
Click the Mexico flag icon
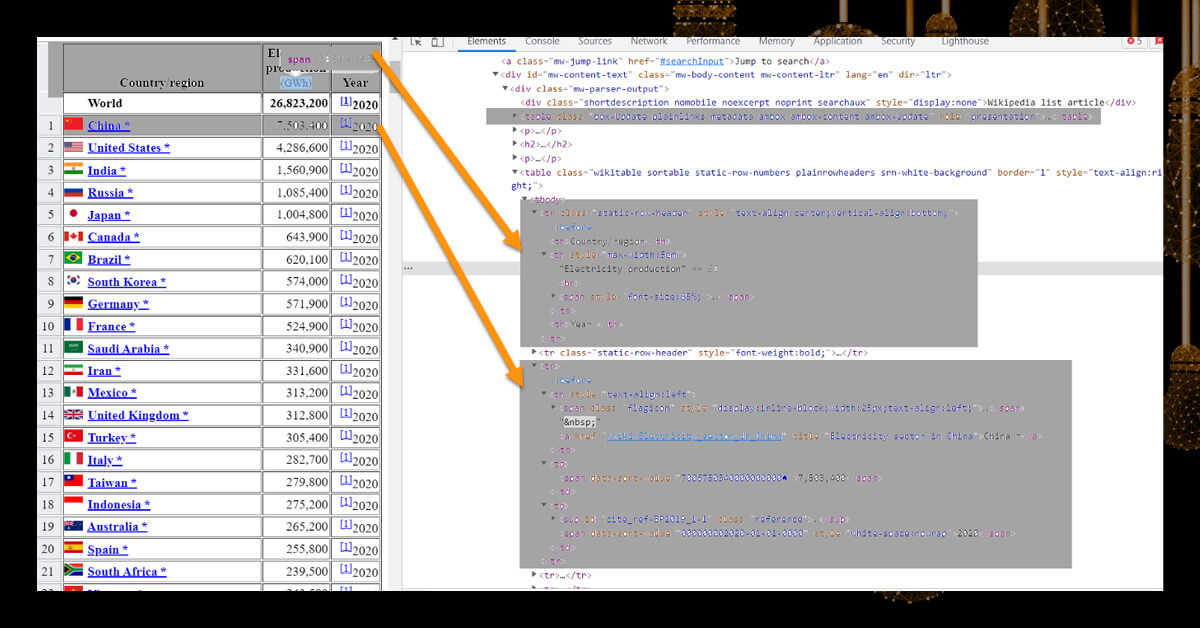click(x=73, y=392)
